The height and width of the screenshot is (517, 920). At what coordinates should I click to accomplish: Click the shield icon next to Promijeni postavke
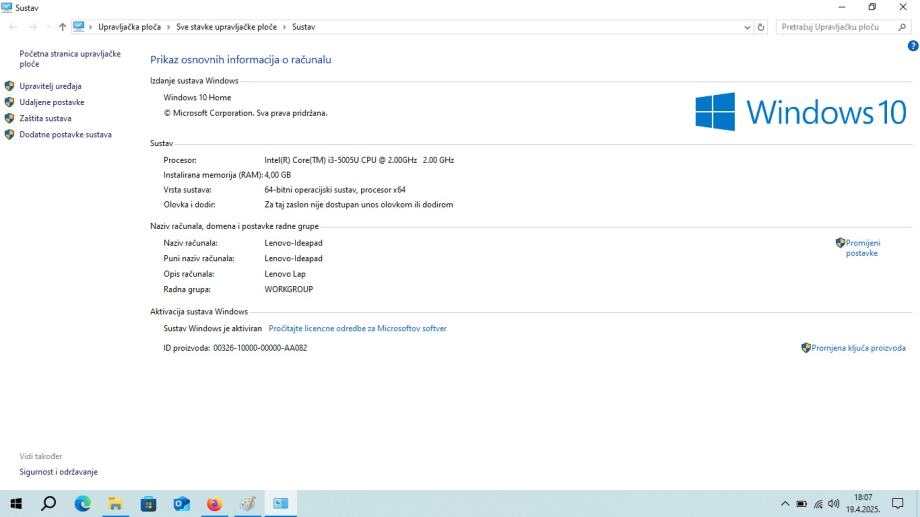(840, 242)
